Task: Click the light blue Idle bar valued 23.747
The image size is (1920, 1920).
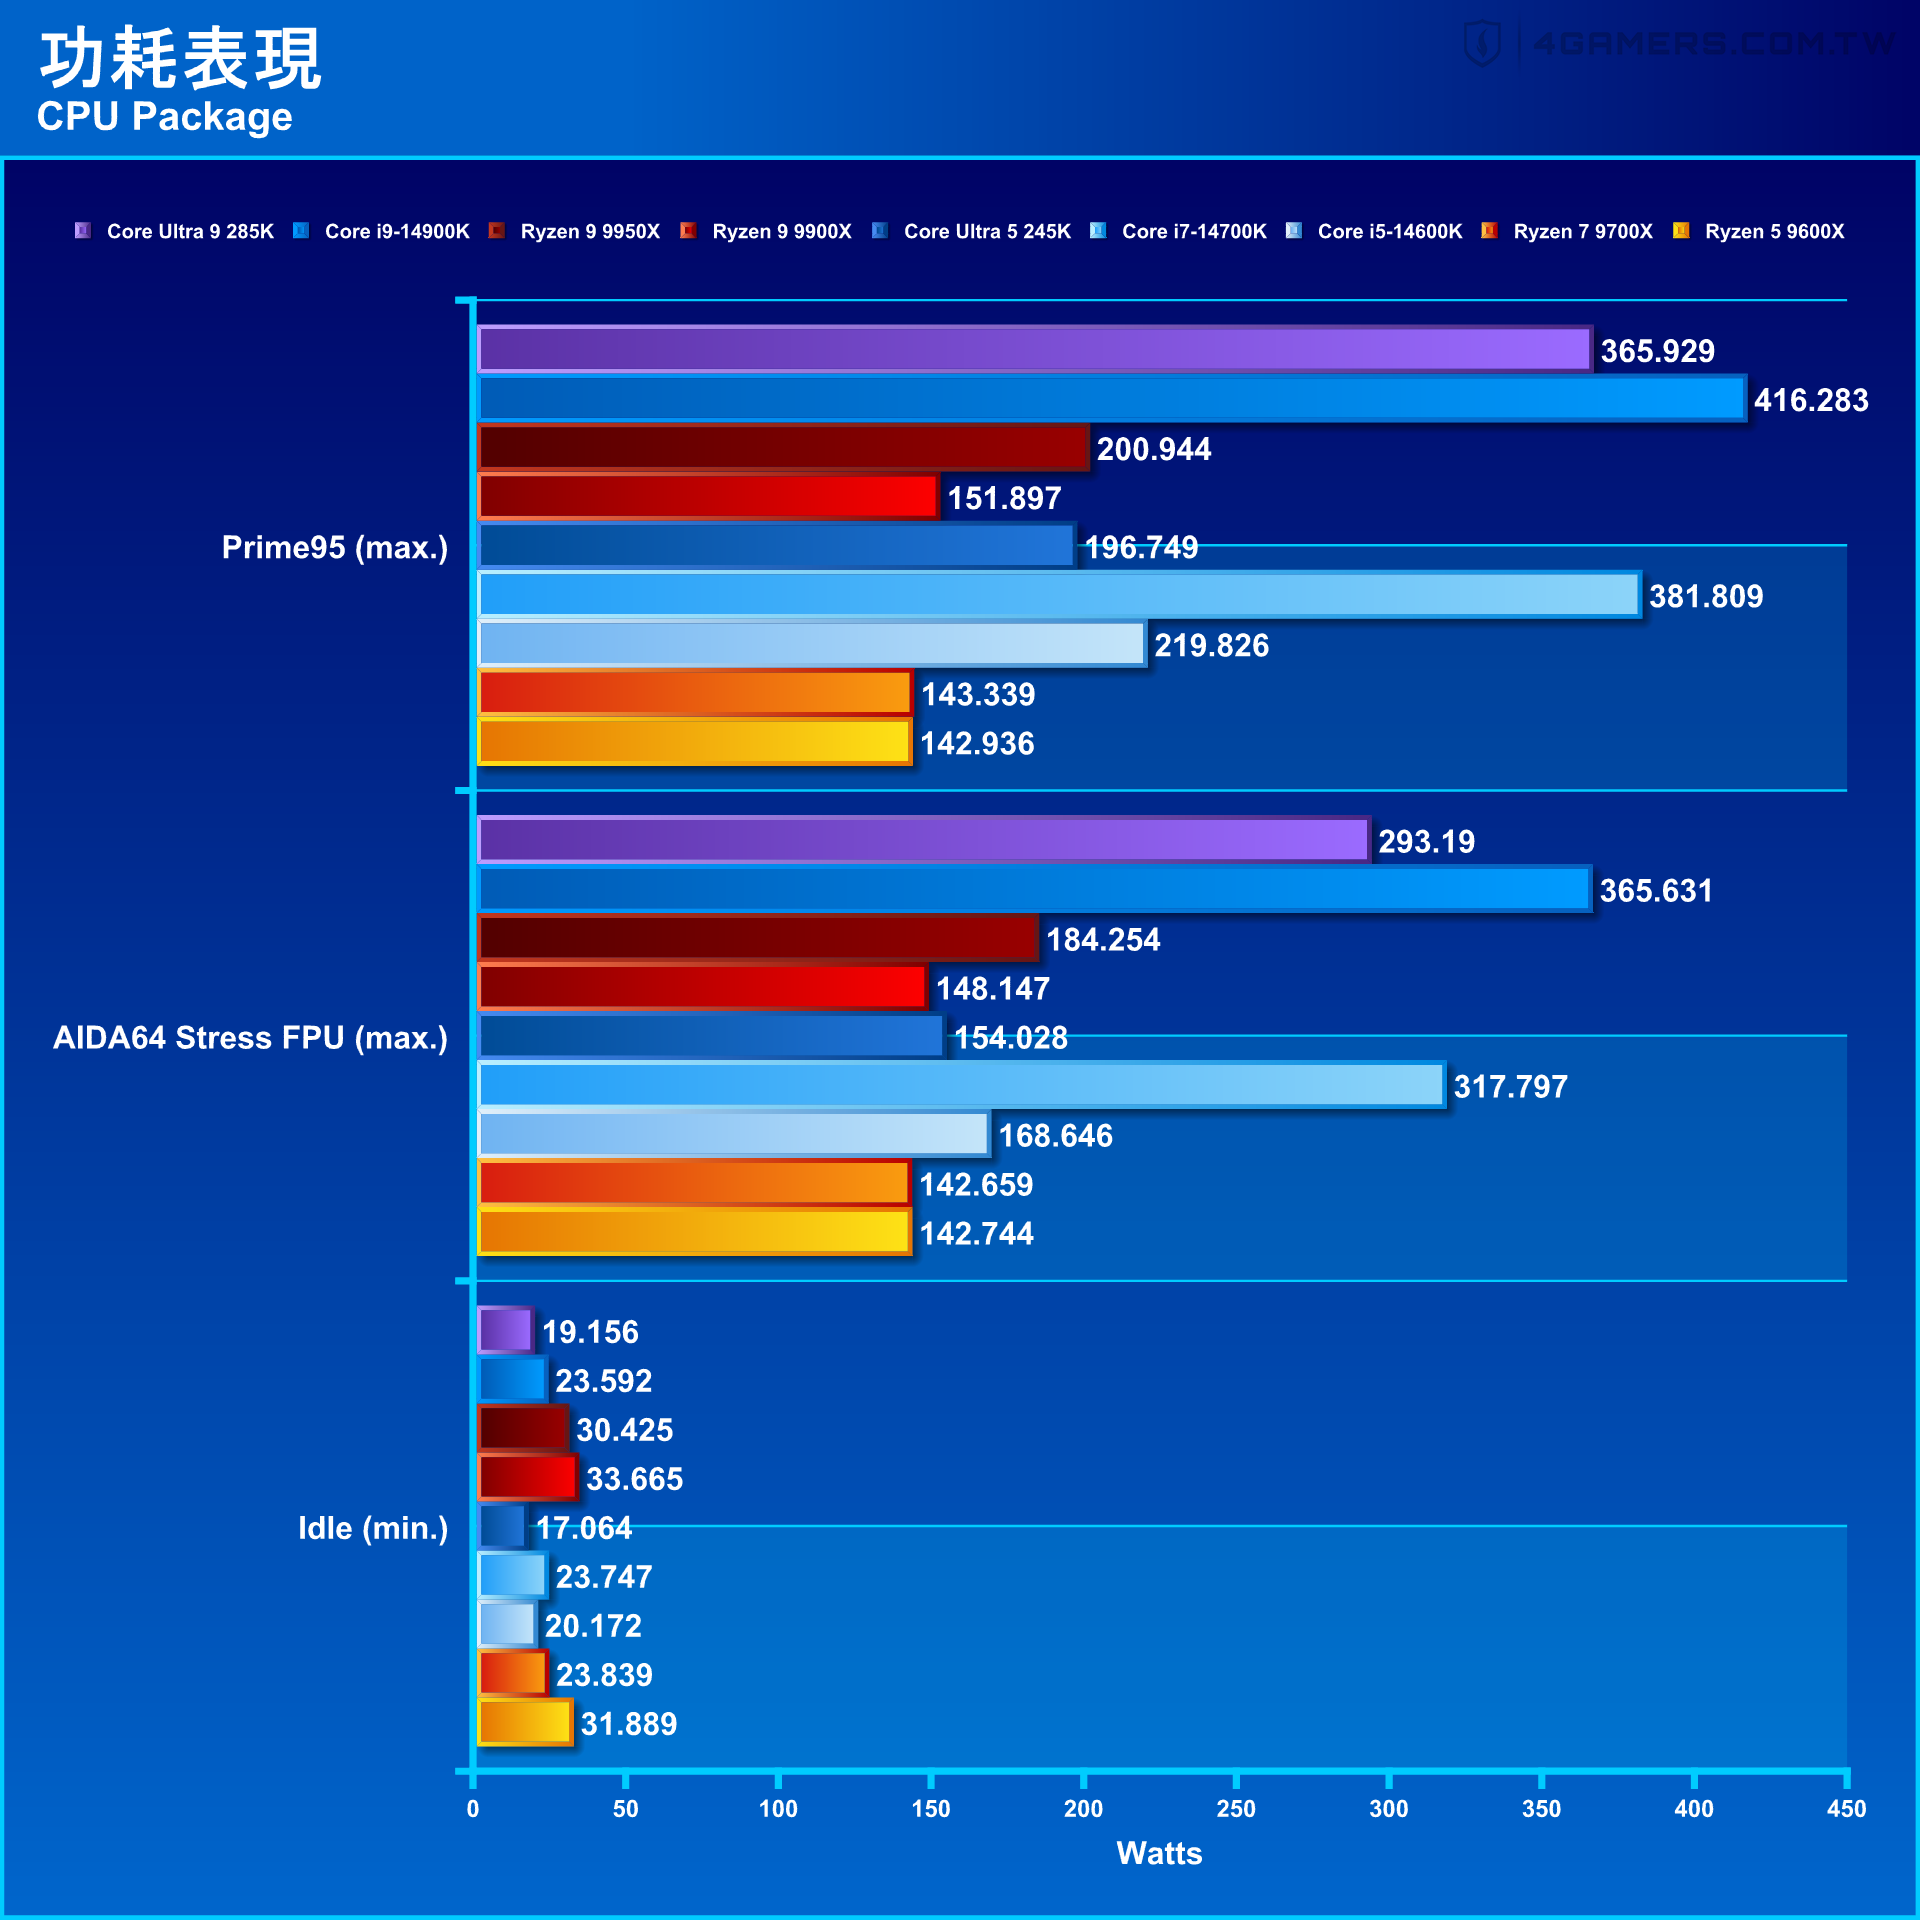Action: pyautogui.click(x=513, y=1575)
